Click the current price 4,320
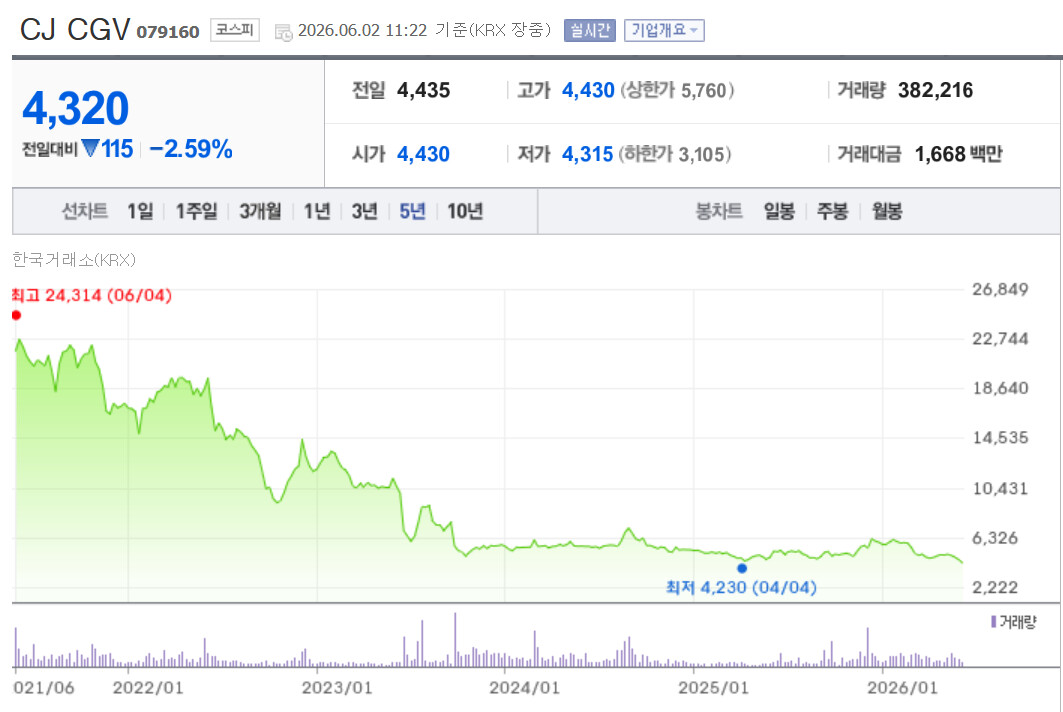 [75, 108]
